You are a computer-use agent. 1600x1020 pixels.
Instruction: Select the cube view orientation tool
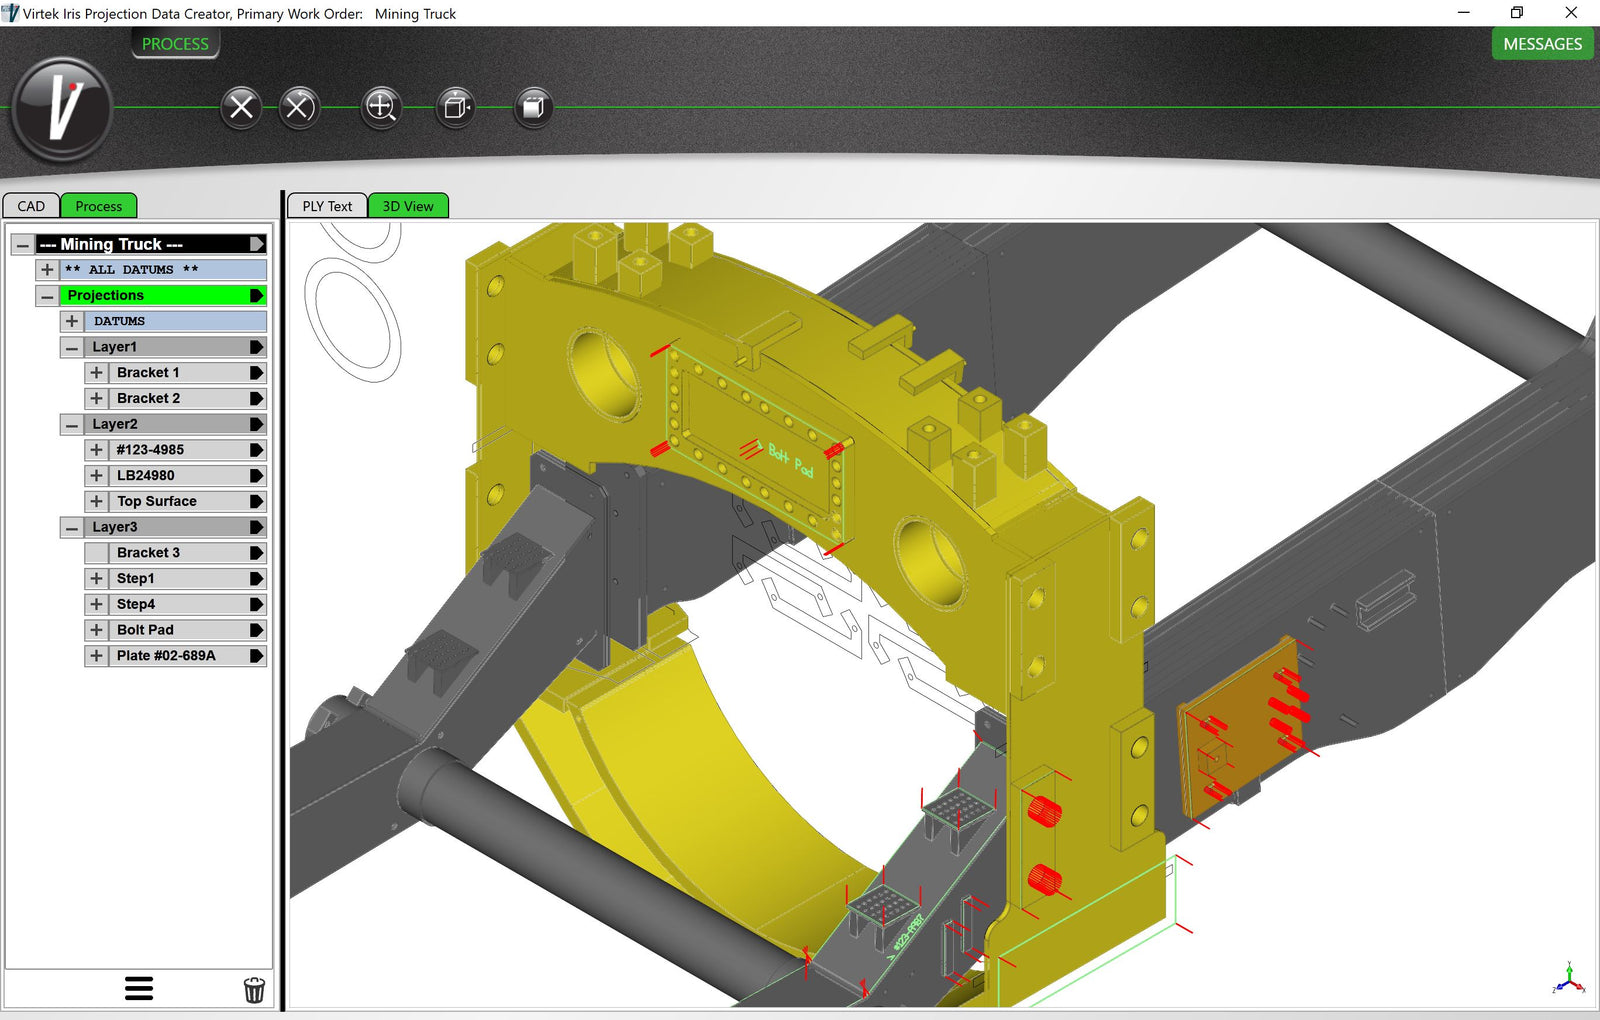point(455,107)
